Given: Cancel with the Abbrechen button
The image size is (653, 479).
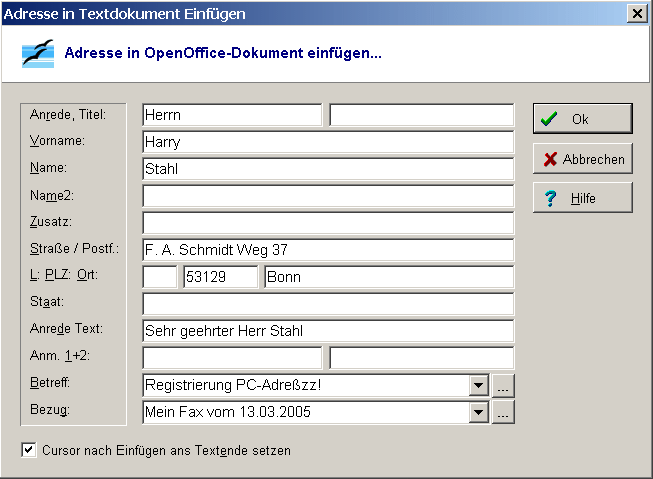Looking at the screenshot, I should pyautogui.click(x=583, y=159).
